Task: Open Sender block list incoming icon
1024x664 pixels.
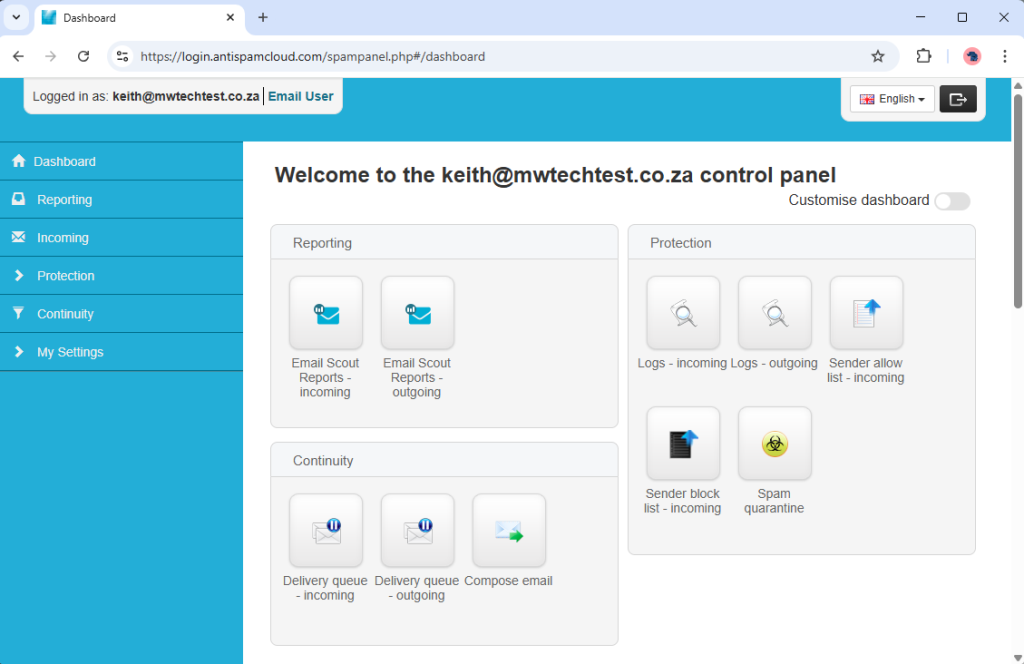Action: pos(683,443)
